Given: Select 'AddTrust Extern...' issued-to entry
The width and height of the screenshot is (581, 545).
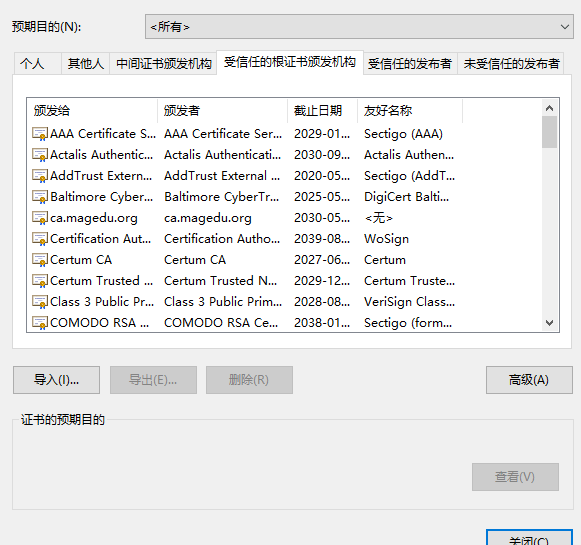Looking at the screenshot, I should [x=101, y=176].
